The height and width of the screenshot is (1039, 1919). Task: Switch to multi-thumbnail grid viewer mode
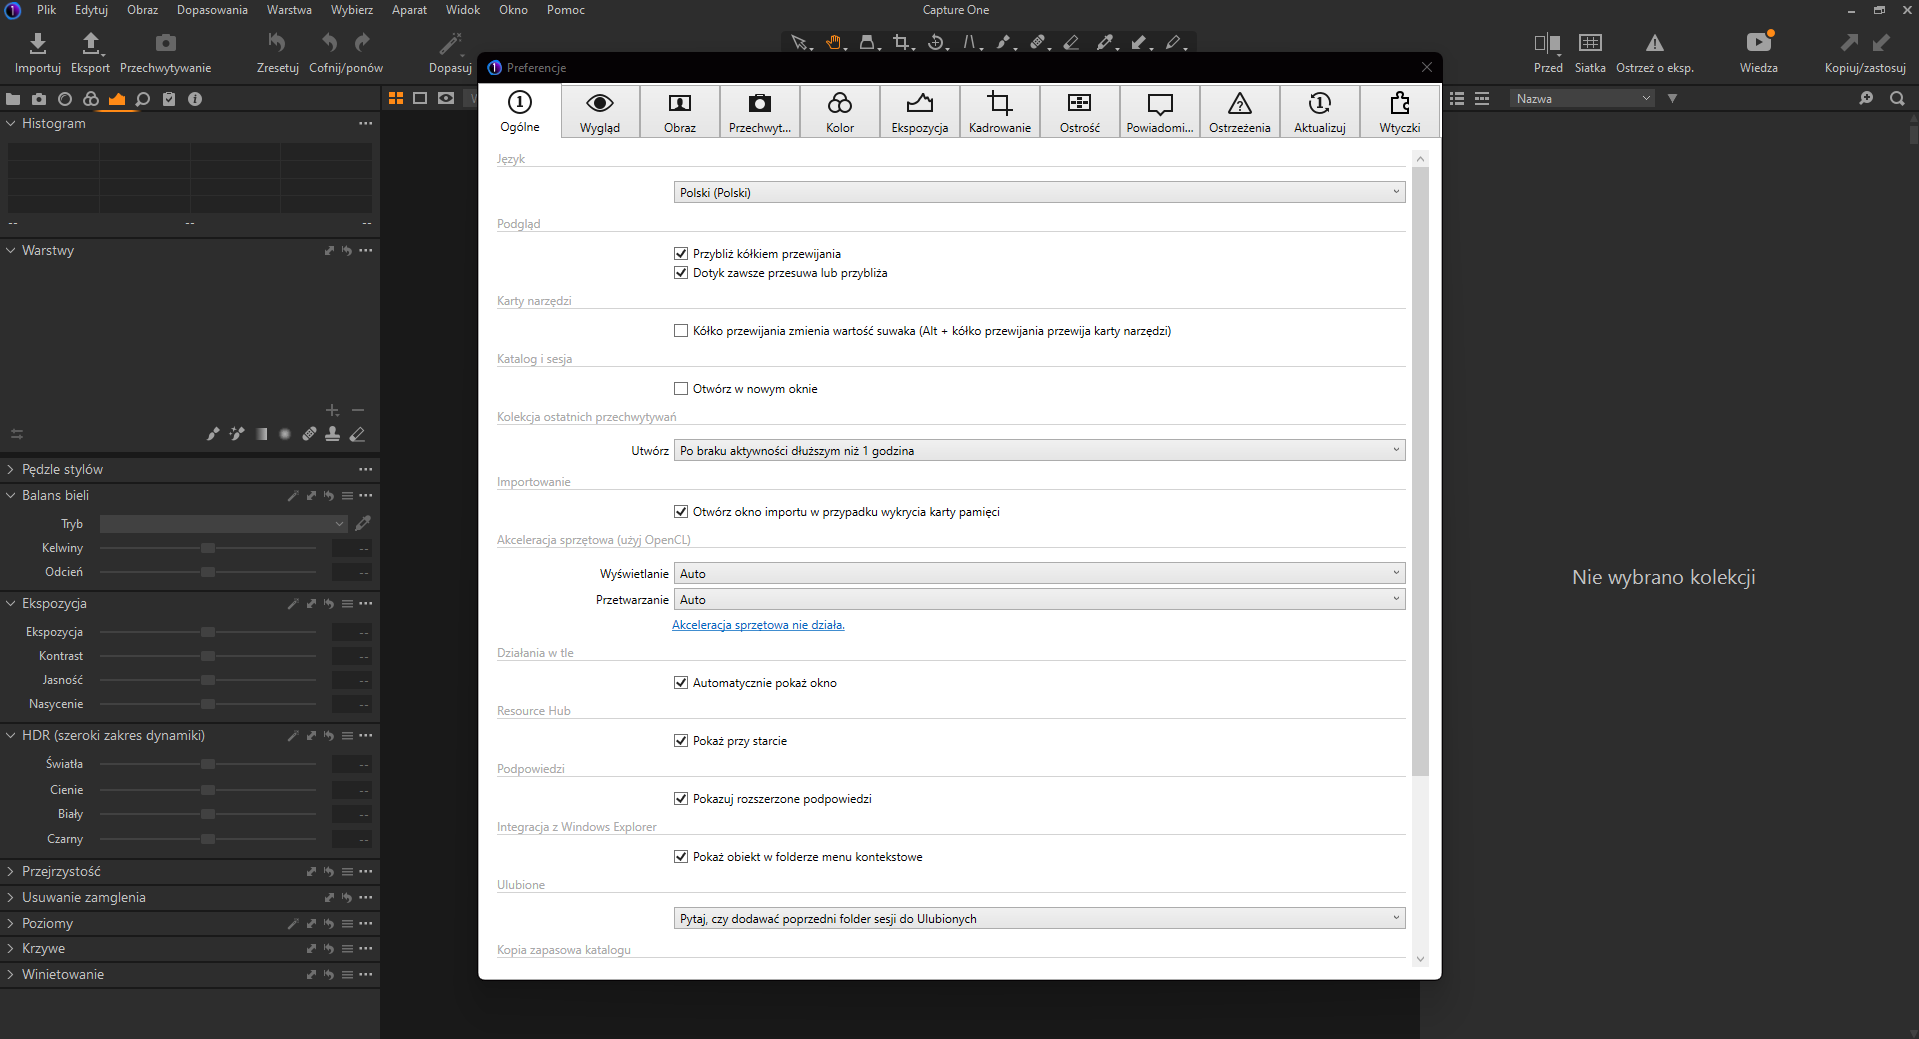[396, 98]
